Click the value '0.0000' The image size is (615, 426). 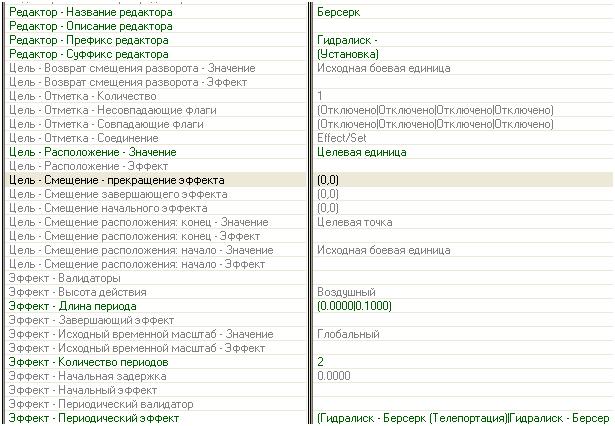(x=333, y=376)
